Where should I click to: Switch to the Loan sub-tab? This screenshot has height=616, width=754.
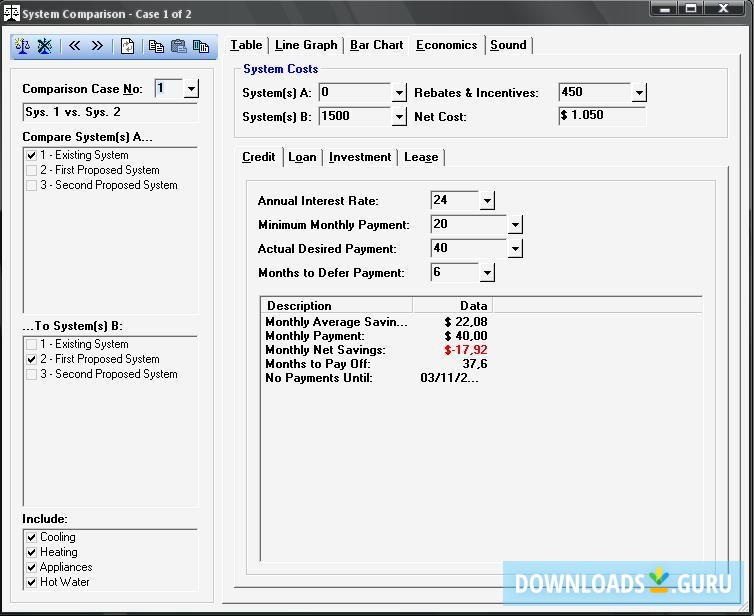(302, 157)
